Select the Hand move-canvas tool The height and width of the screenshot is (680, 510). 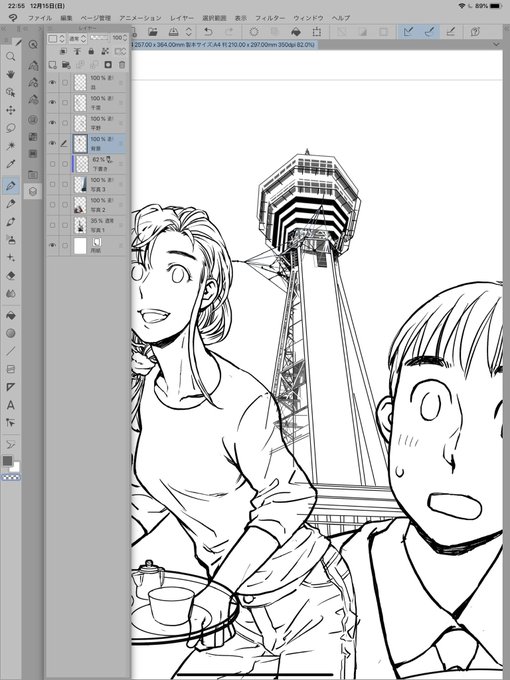(x=11, y=75)
